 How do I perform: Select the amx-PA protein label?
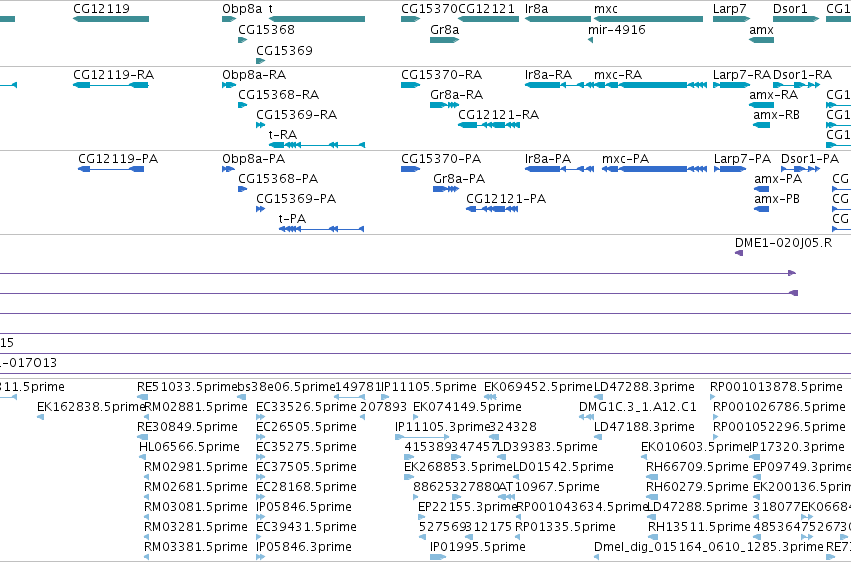point(778,178)
